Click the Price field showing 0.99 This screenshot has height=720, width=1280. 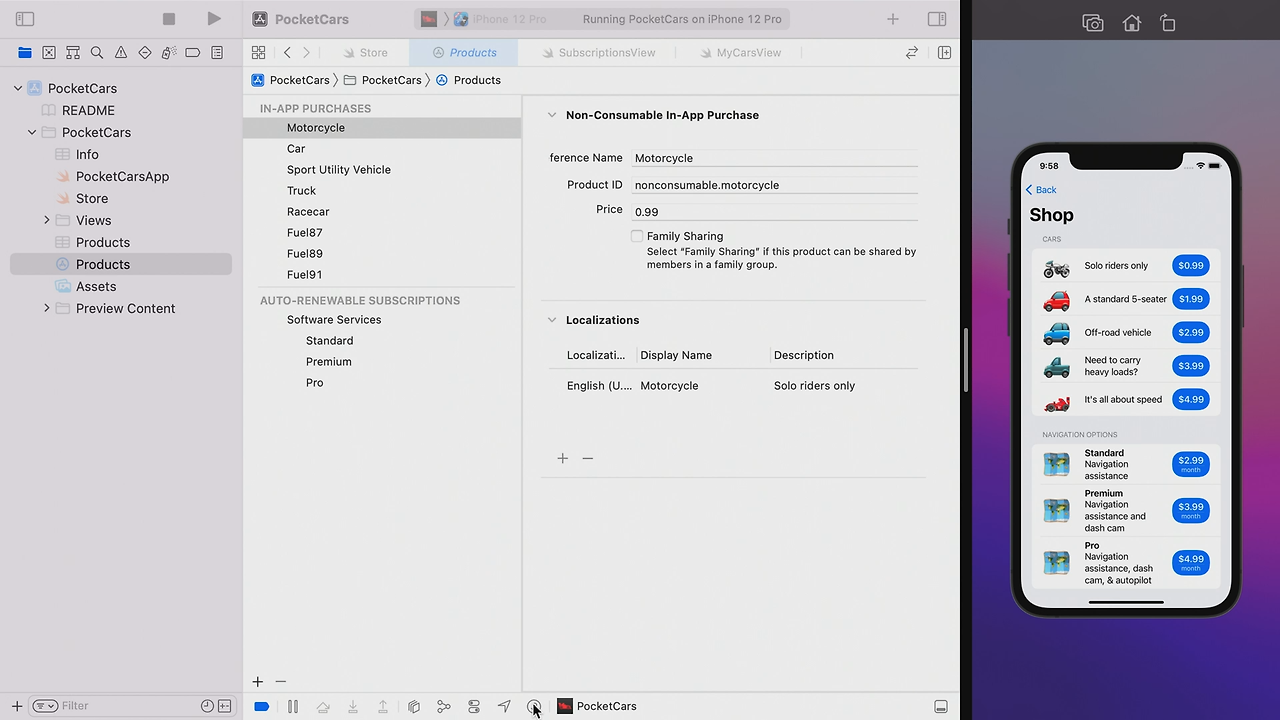775,212
